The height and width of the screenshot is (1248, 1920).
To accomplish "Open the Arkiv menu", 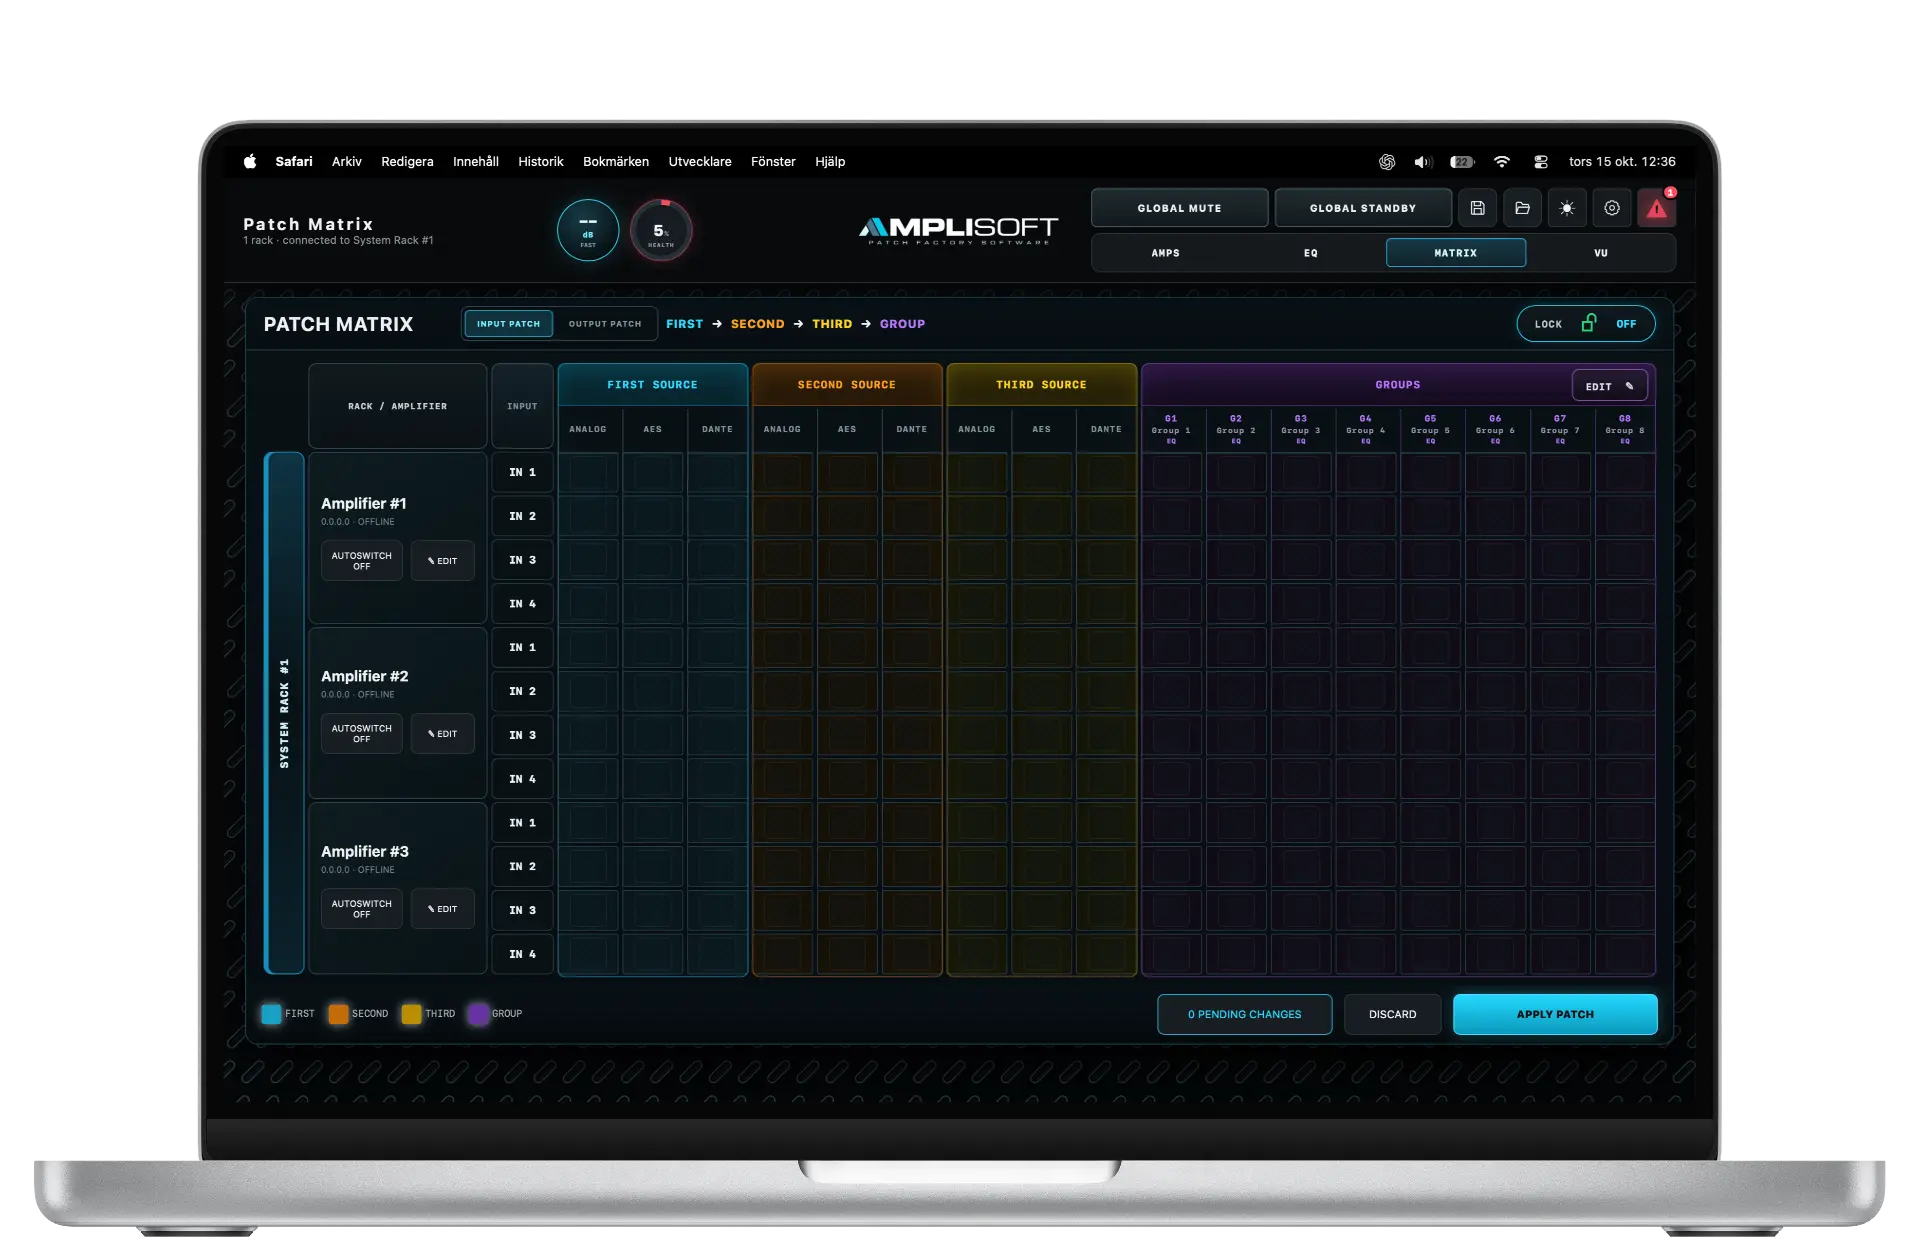I will pos(347,161).
